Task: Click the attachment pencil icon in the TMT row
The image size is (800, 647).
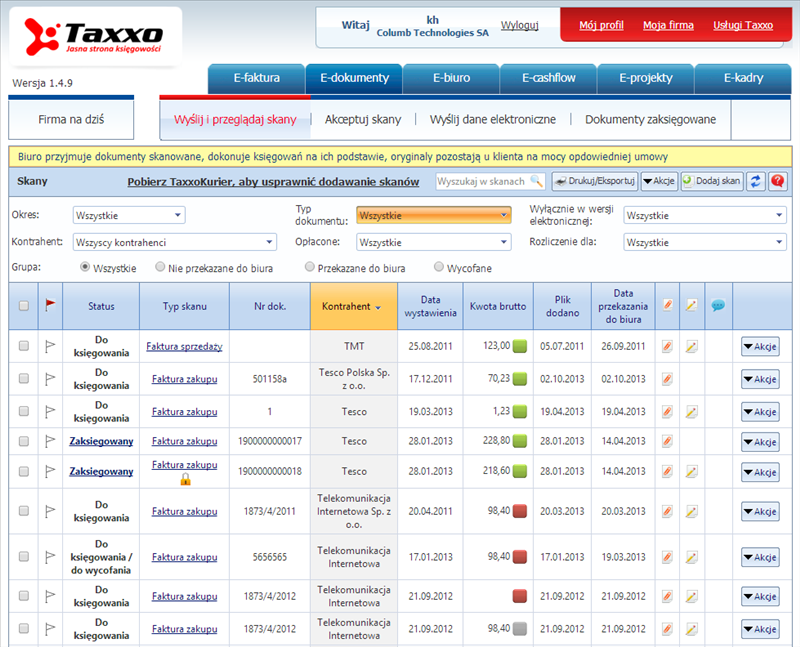Action: tap(667, 346)
